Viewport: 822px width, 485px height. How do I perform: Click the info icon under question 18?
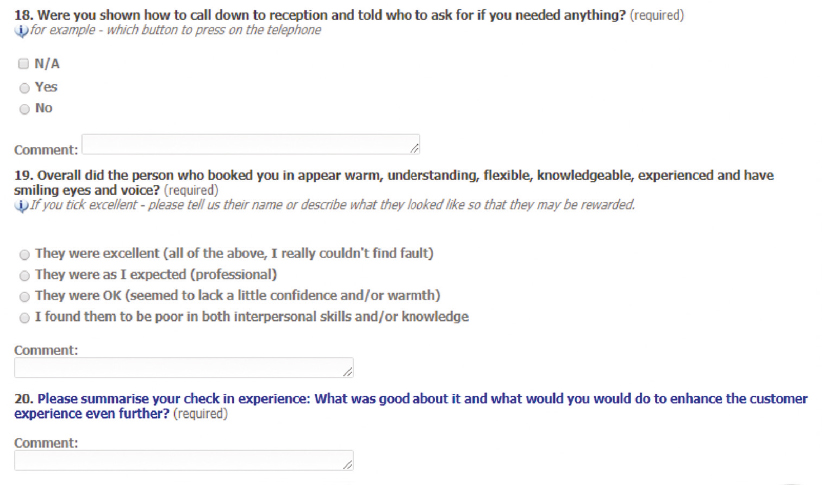(x=21, y=31)
